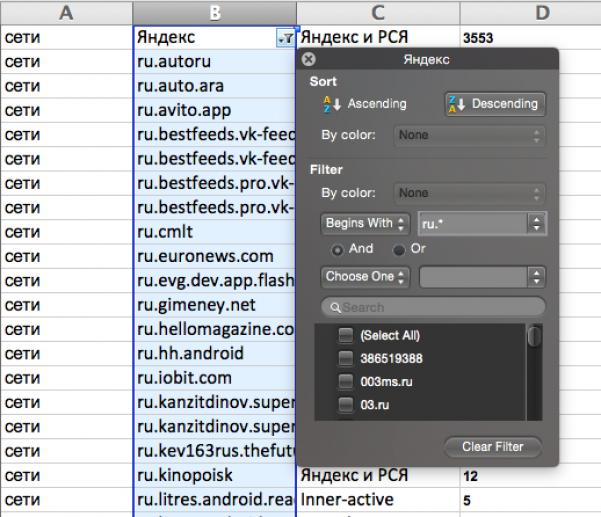Select column D header
Viewport: 601px width, 517px height.
(531, 13)
